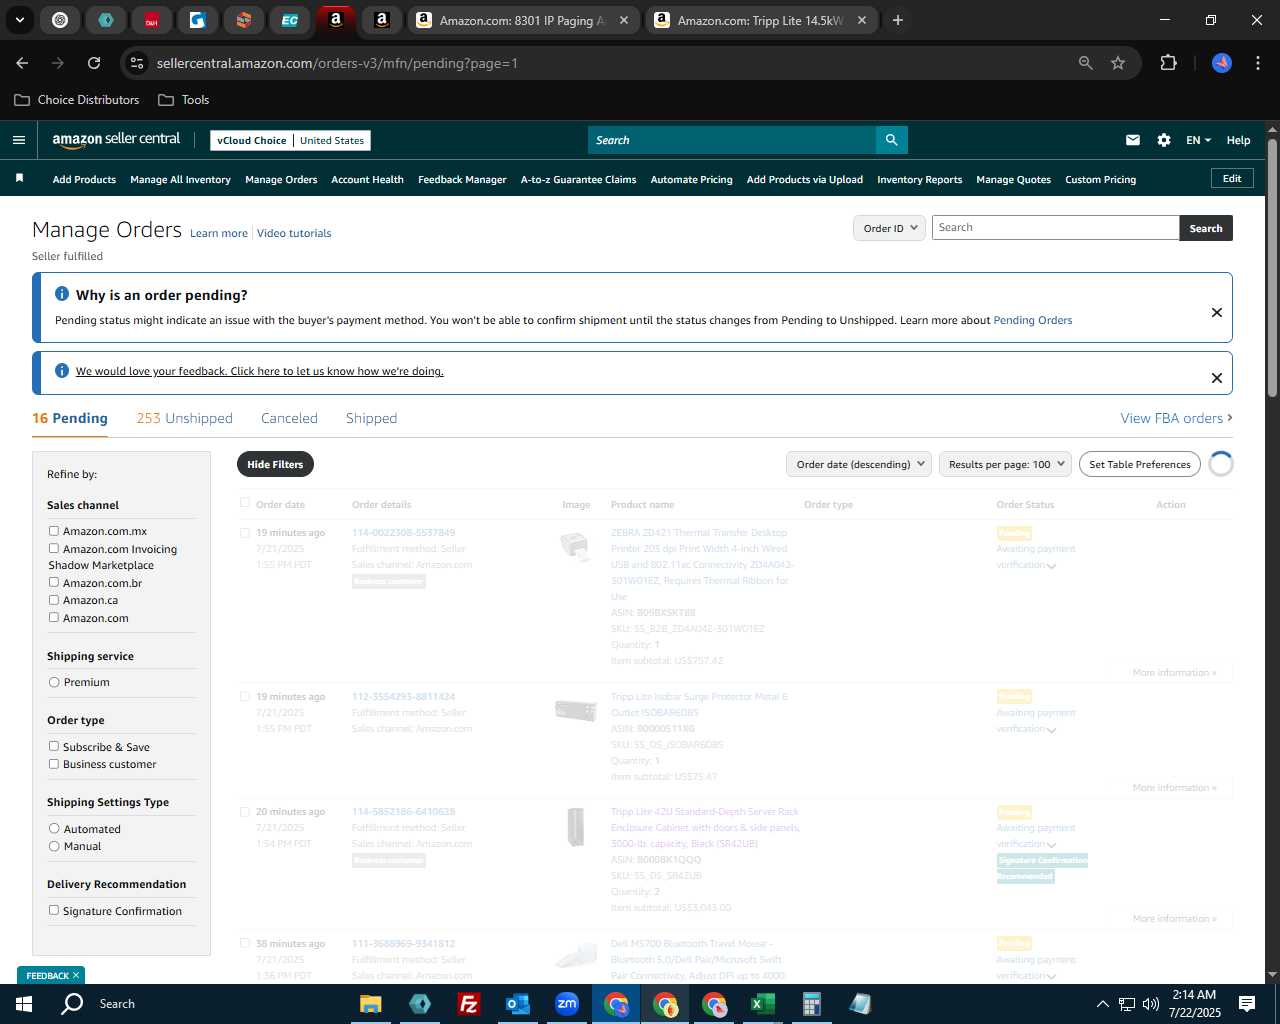The width and height of the screenshot is (1280, 1024).
Task: Click the zoom magnifier icon in address bar
Action: (1086, 63)
